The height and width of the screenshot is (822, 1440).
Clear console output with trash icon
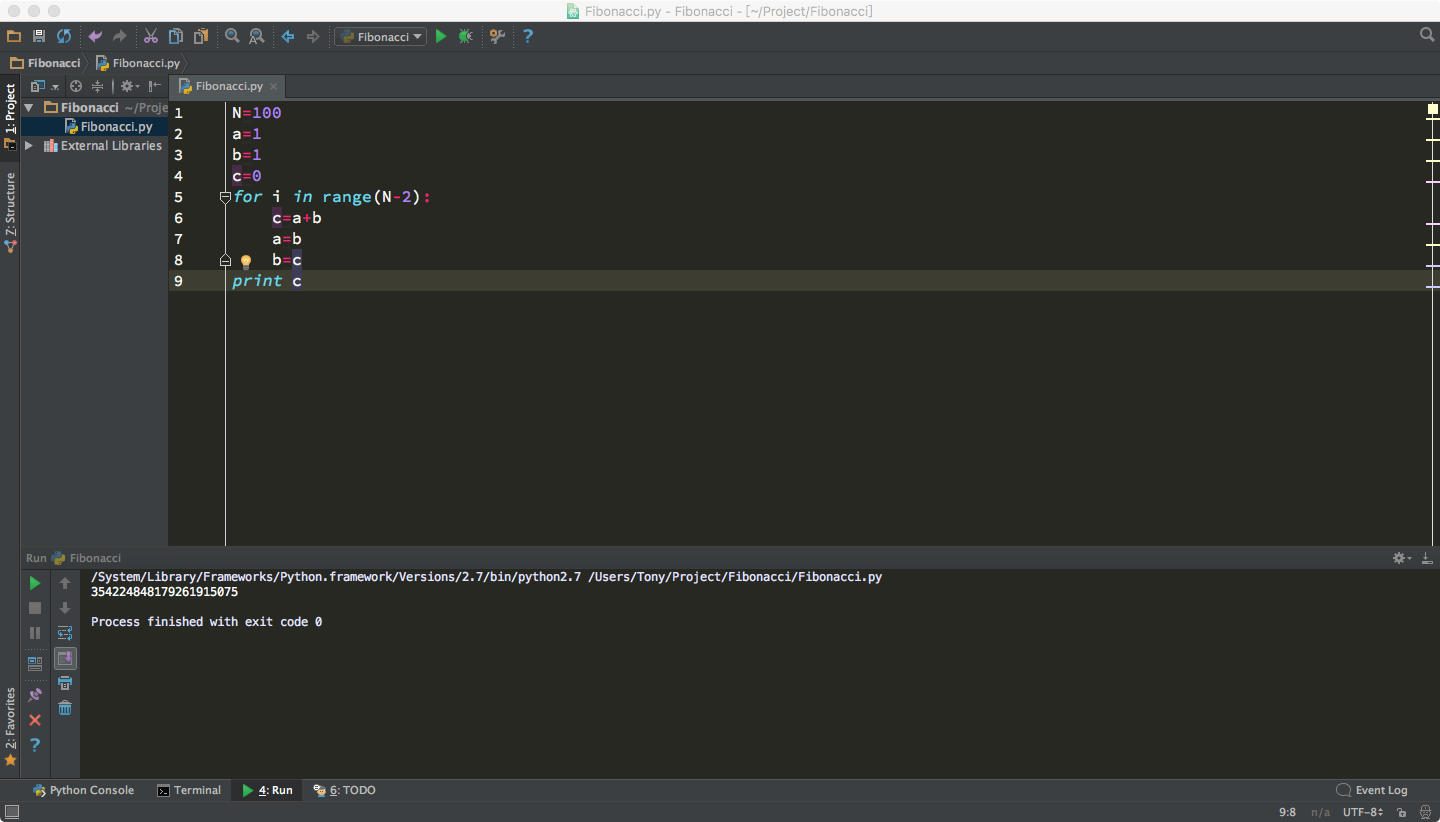tap(65, 708)
